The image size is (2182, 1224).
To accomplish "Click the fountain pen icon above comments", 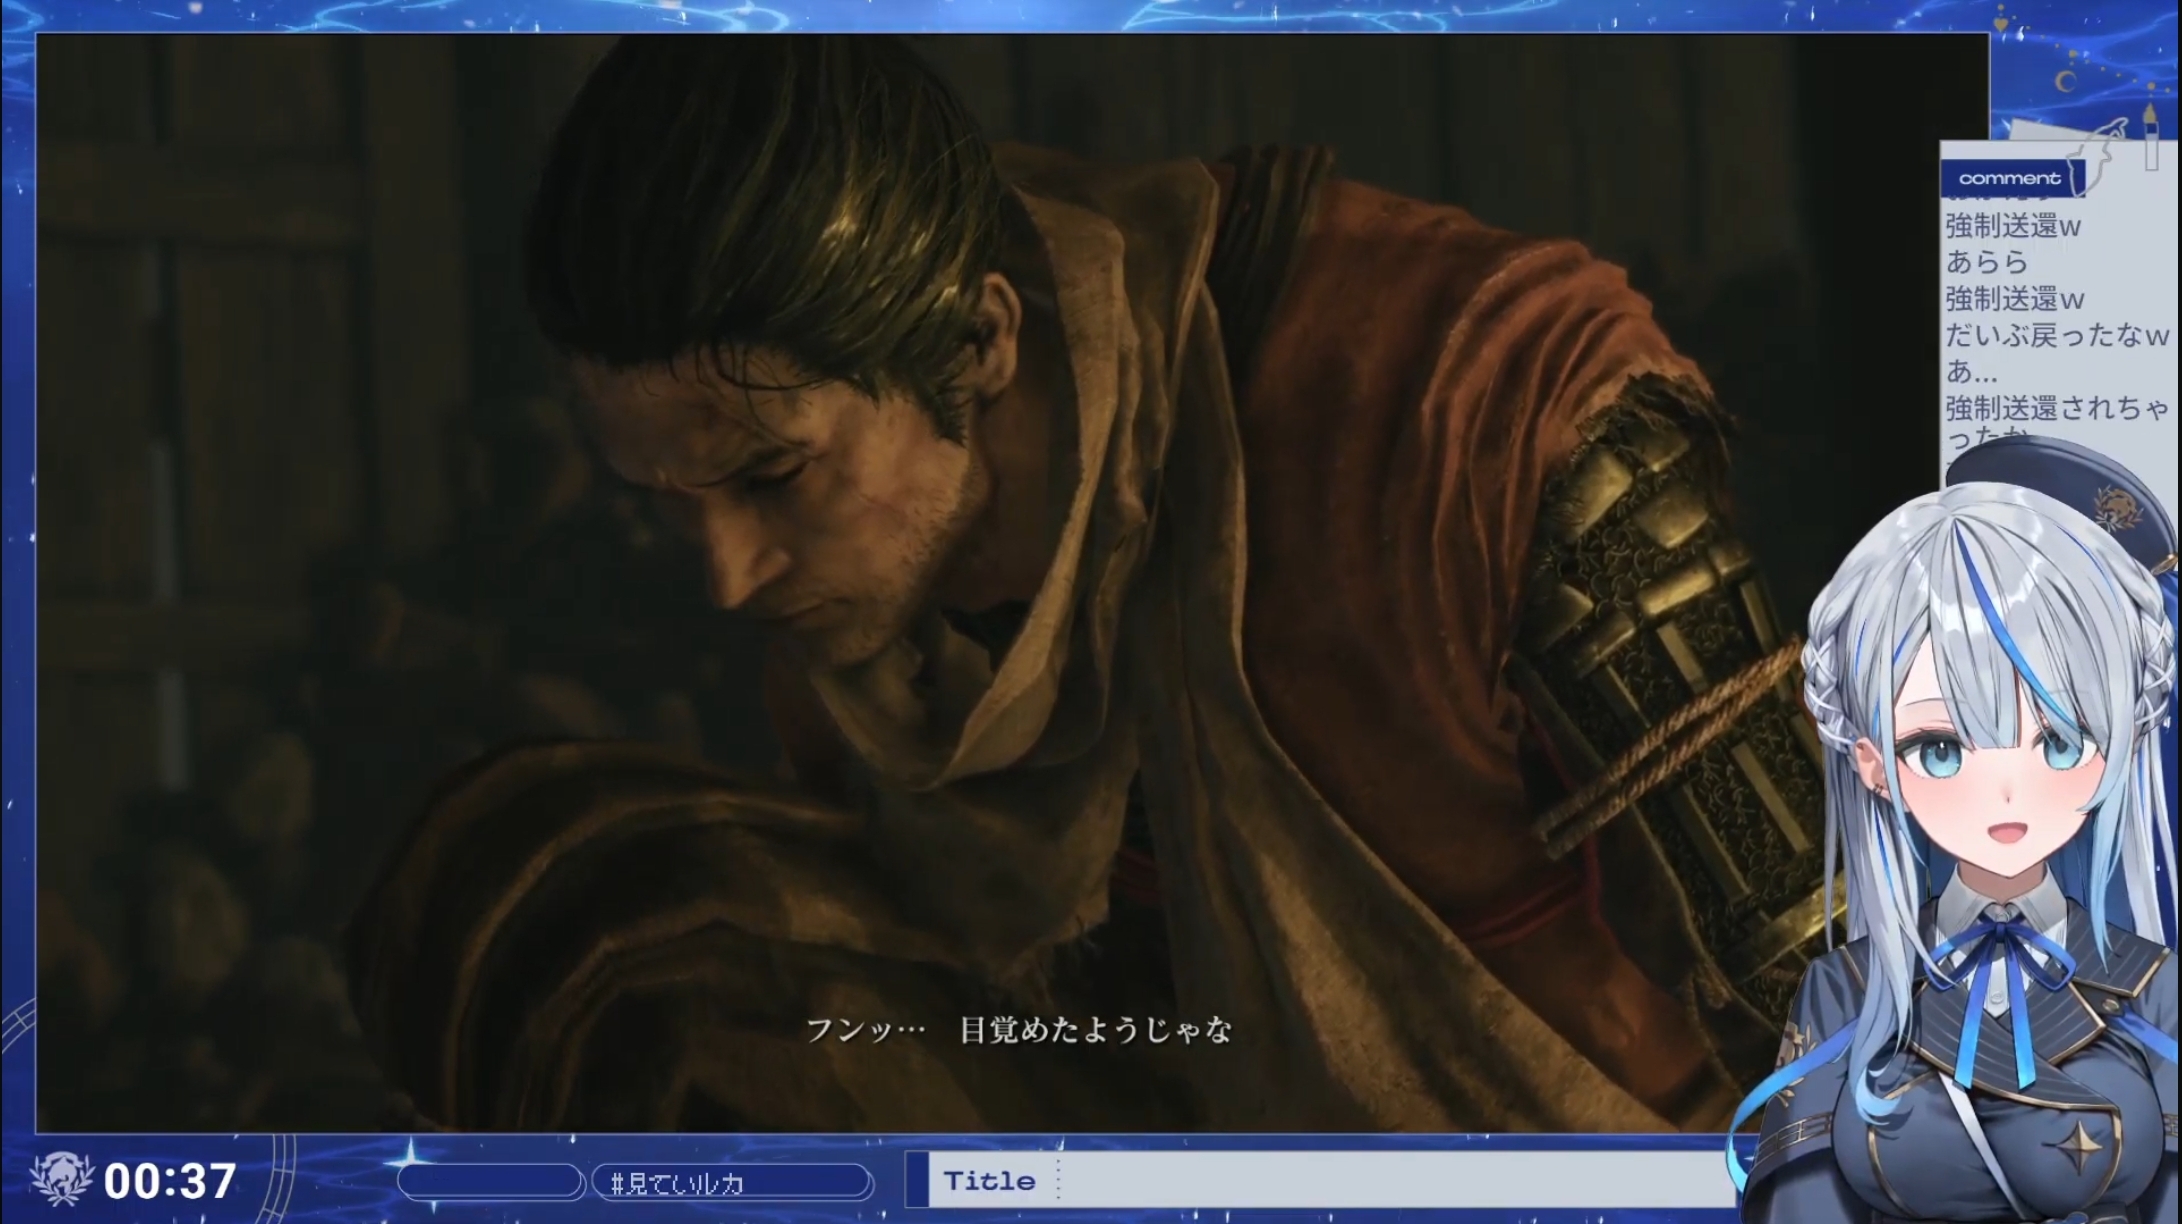I will (2153, 135).
